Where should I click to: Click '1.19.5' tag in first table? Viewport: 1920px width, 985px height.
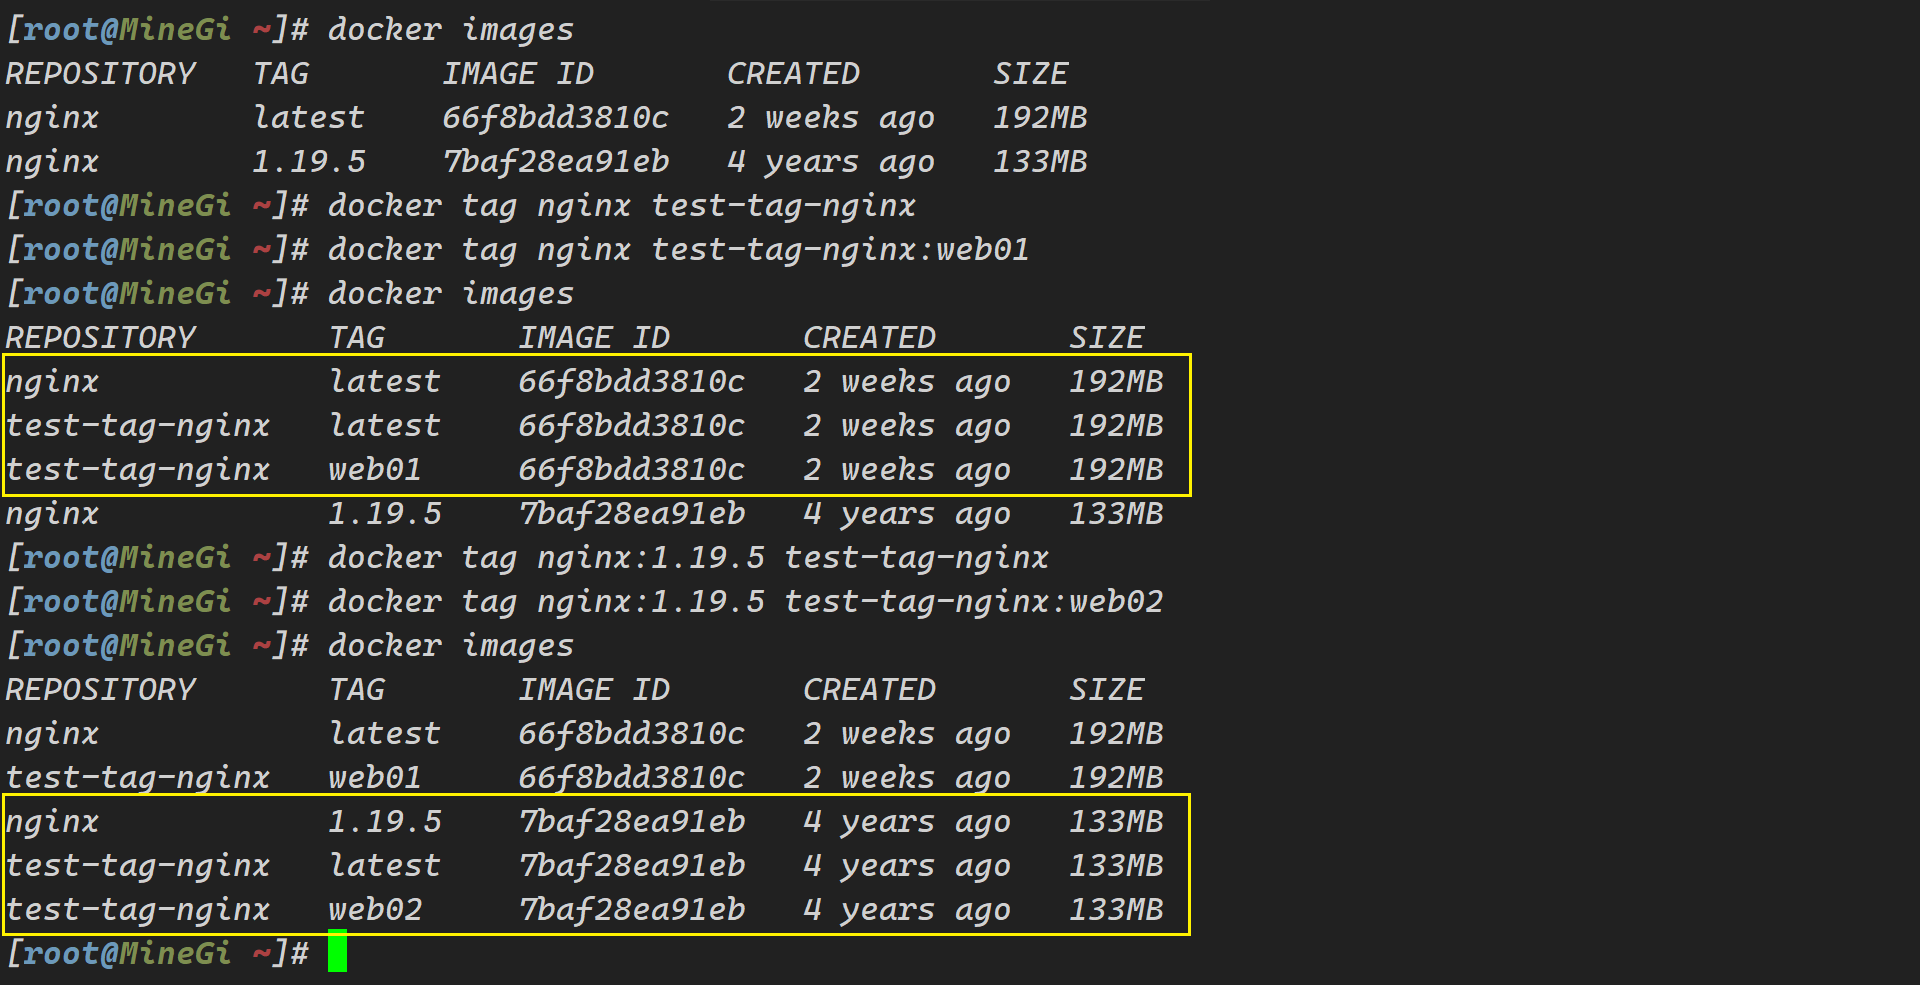tap(309, 162)
